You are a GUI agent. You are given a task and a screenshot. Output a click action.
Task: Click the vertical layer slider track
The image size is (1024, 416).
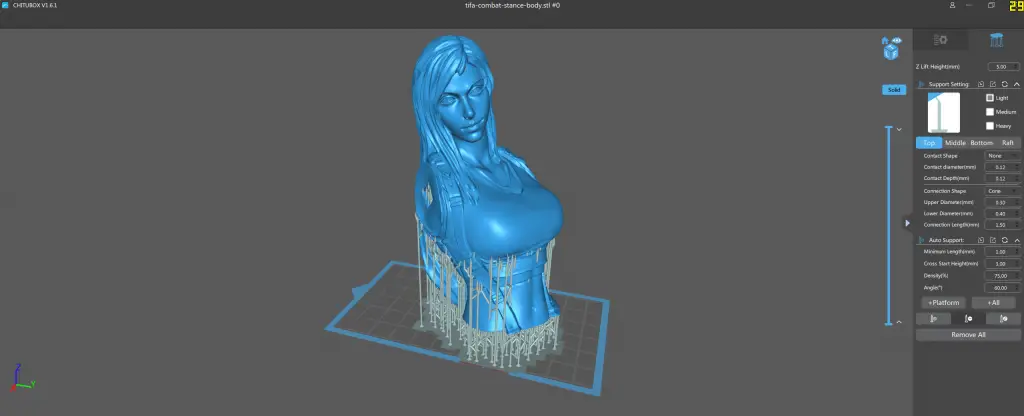pos(889,225)
